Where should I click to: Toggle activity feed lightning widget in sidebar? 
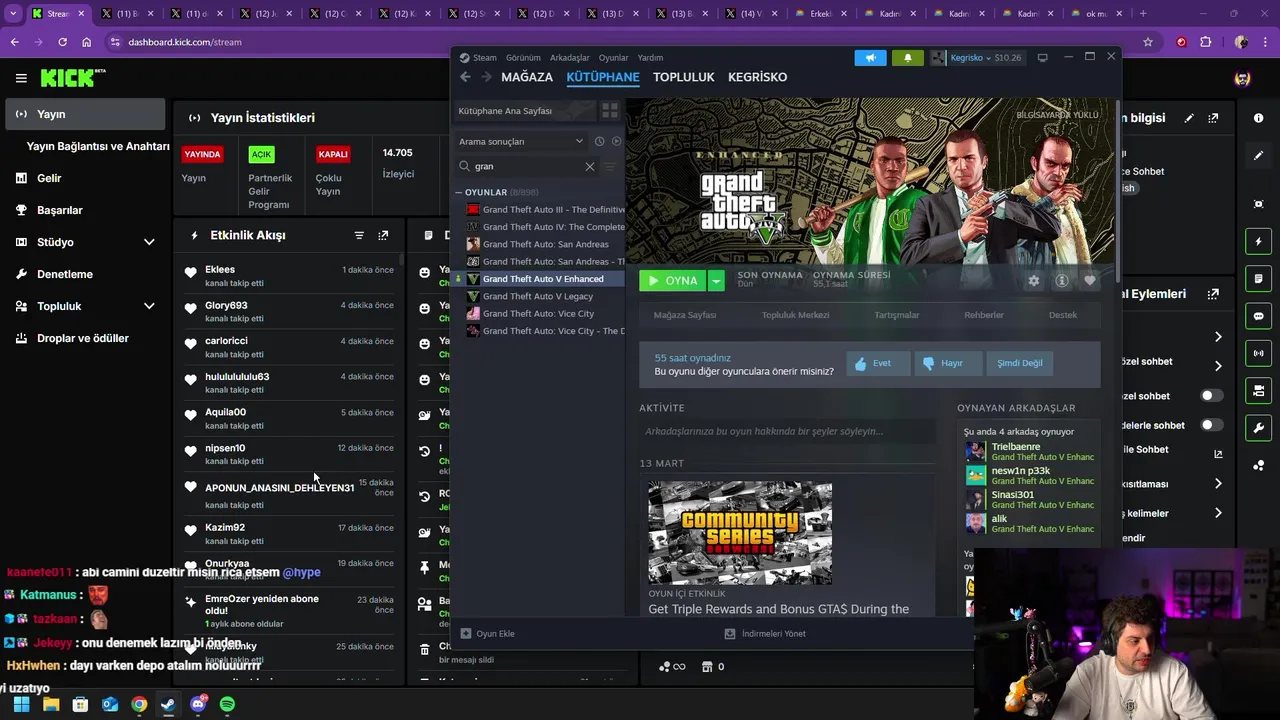(1258, 241)
